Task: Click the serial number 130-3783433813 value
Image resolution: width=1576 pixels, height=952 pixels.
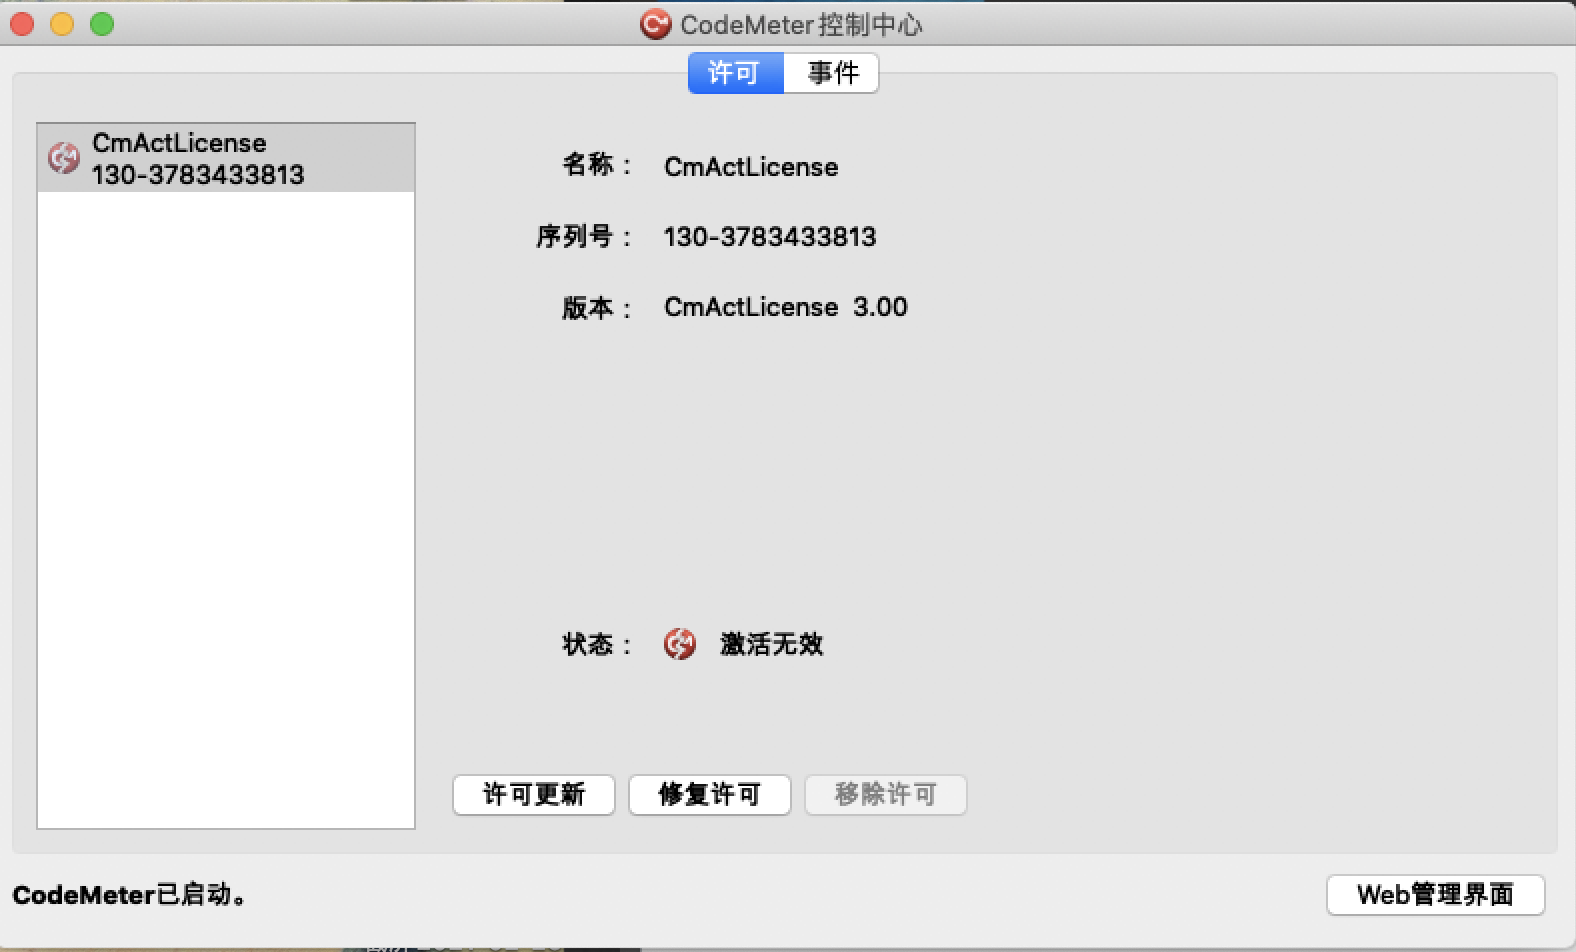Action: click(x=770, y=237)
